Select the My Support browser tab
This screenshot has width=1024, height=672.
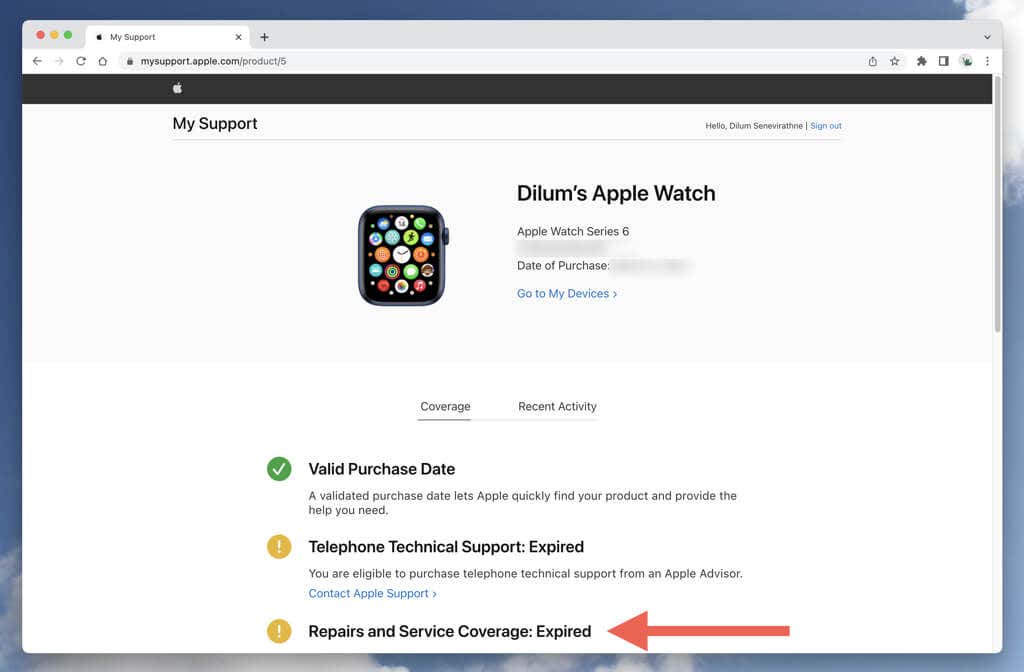coord(167,37)
